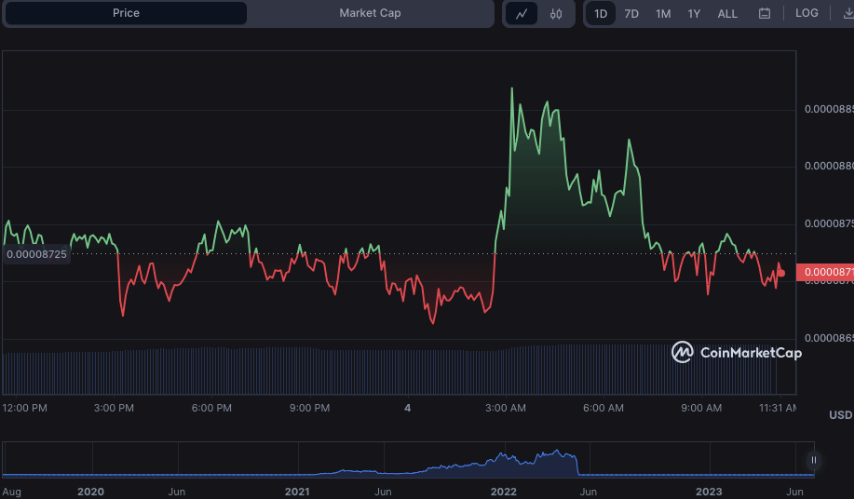Click the current price tag in red

[x=826, y=272]
